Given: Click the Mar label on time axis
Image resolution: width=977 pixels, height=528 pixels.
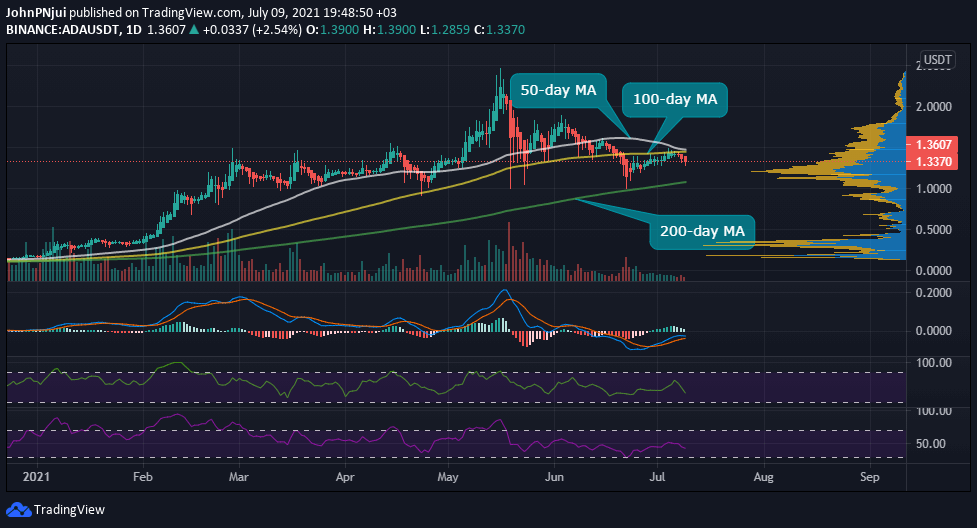Looking at the screenshot, I should 238,477.
